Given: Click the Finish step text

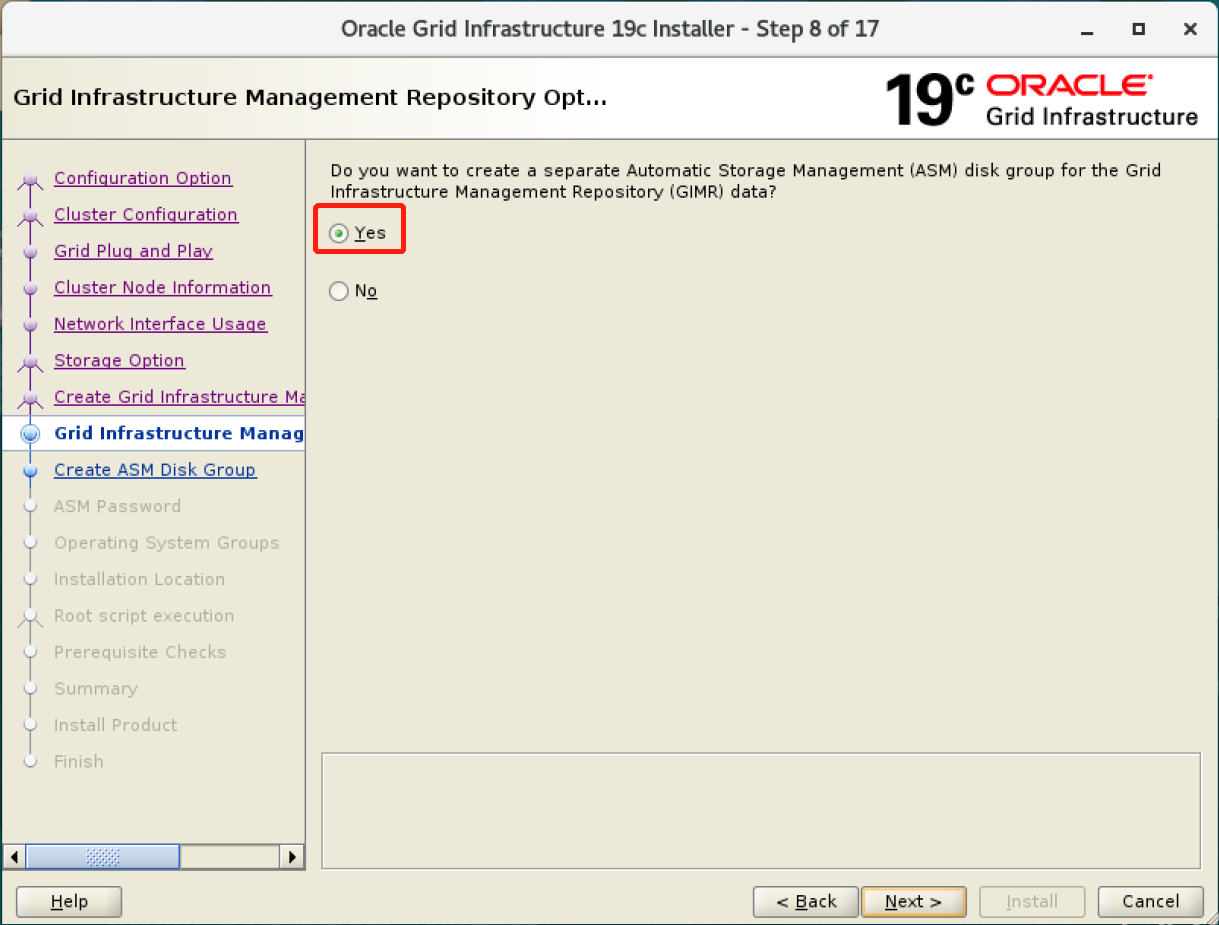Looking at the screenshot, I should point(78,762).
